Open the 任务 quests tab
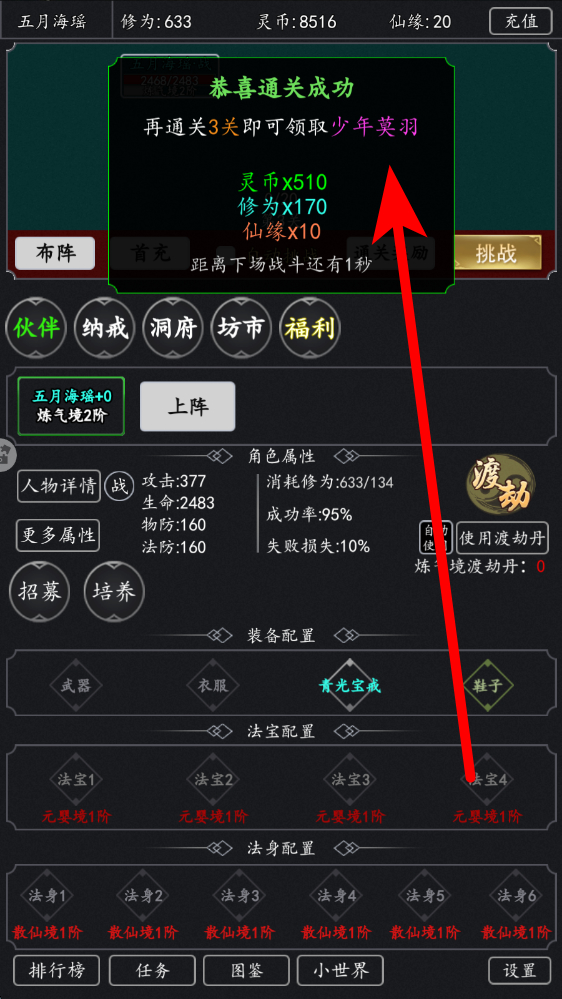Image resolution: width=562 pixels, height=999 pixels. tap(153, 970)
